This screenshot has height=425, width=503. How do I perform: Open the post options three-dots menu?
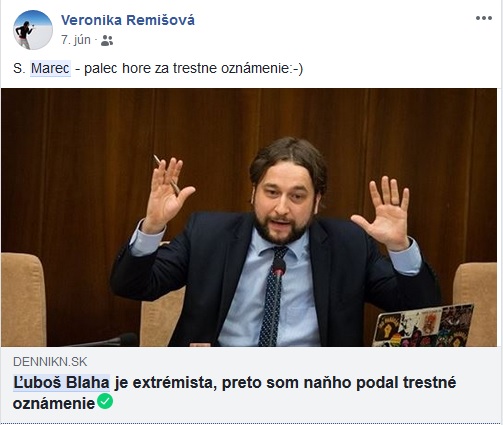[x=484, y=18]
